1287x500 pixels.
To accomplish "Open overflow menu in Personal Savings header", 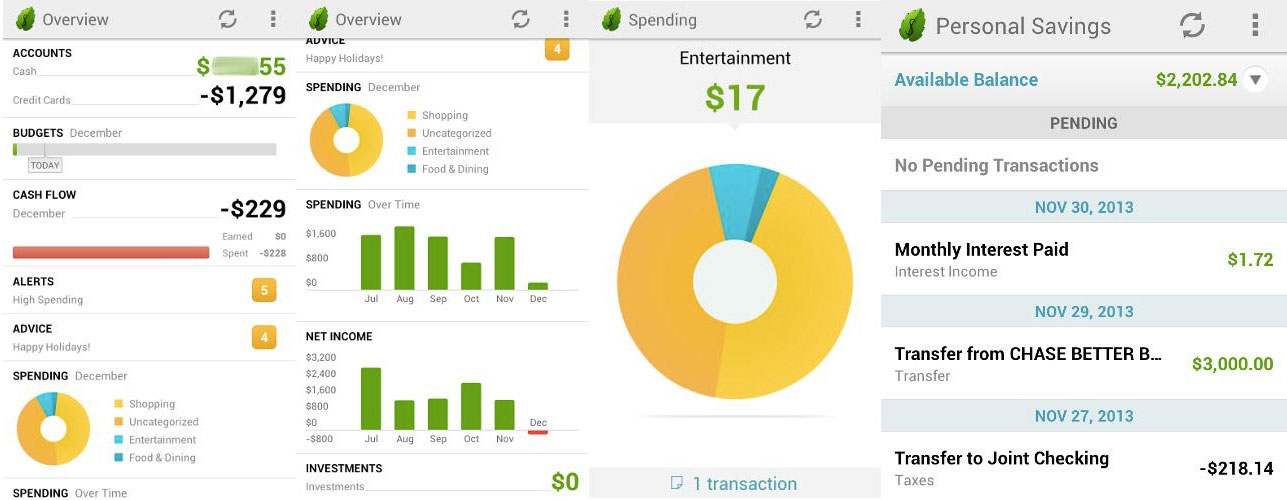I will [x=1255, y=26].
